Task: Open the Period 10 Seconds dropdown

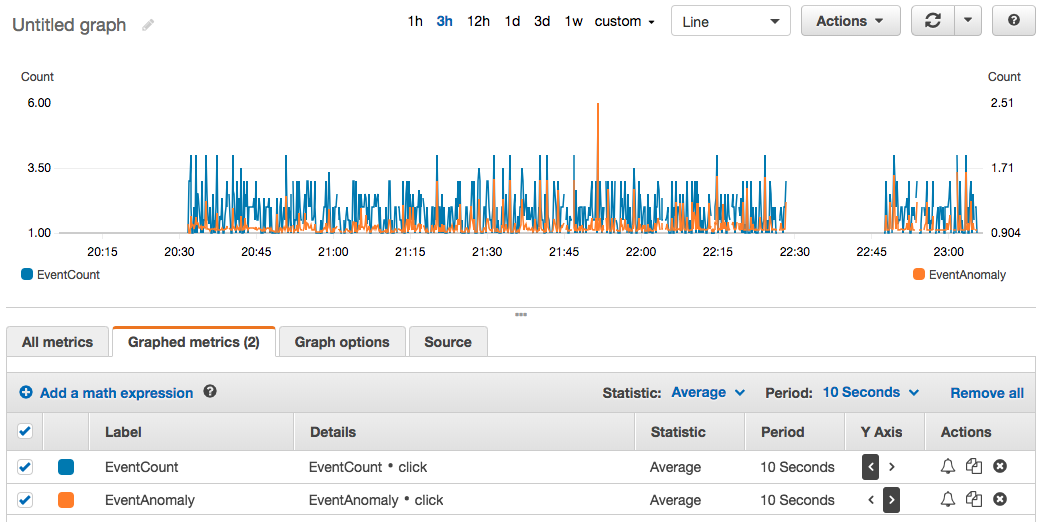Action: [x=871, y=392]
